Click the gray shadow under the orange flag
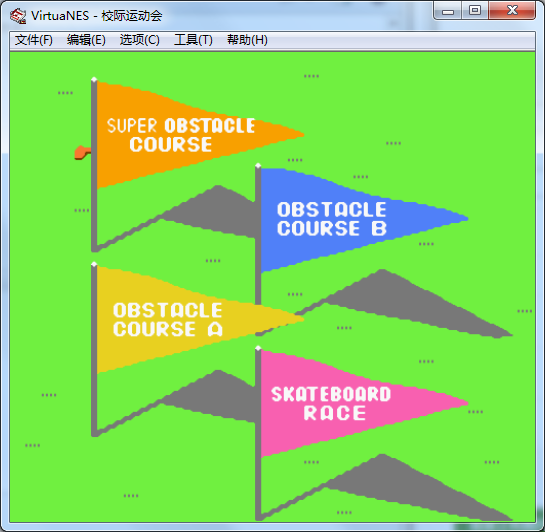Viewport: 545px width, 532px height. [x=209, y=212]
